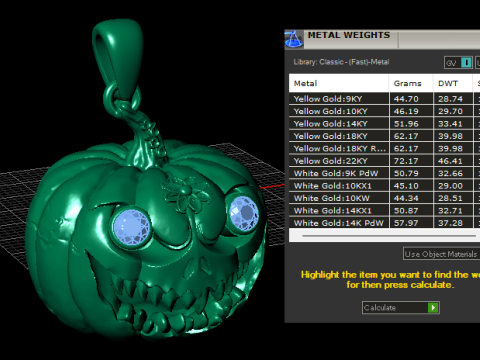Click the 29.70 DWT cell

[x=453, y=111]
